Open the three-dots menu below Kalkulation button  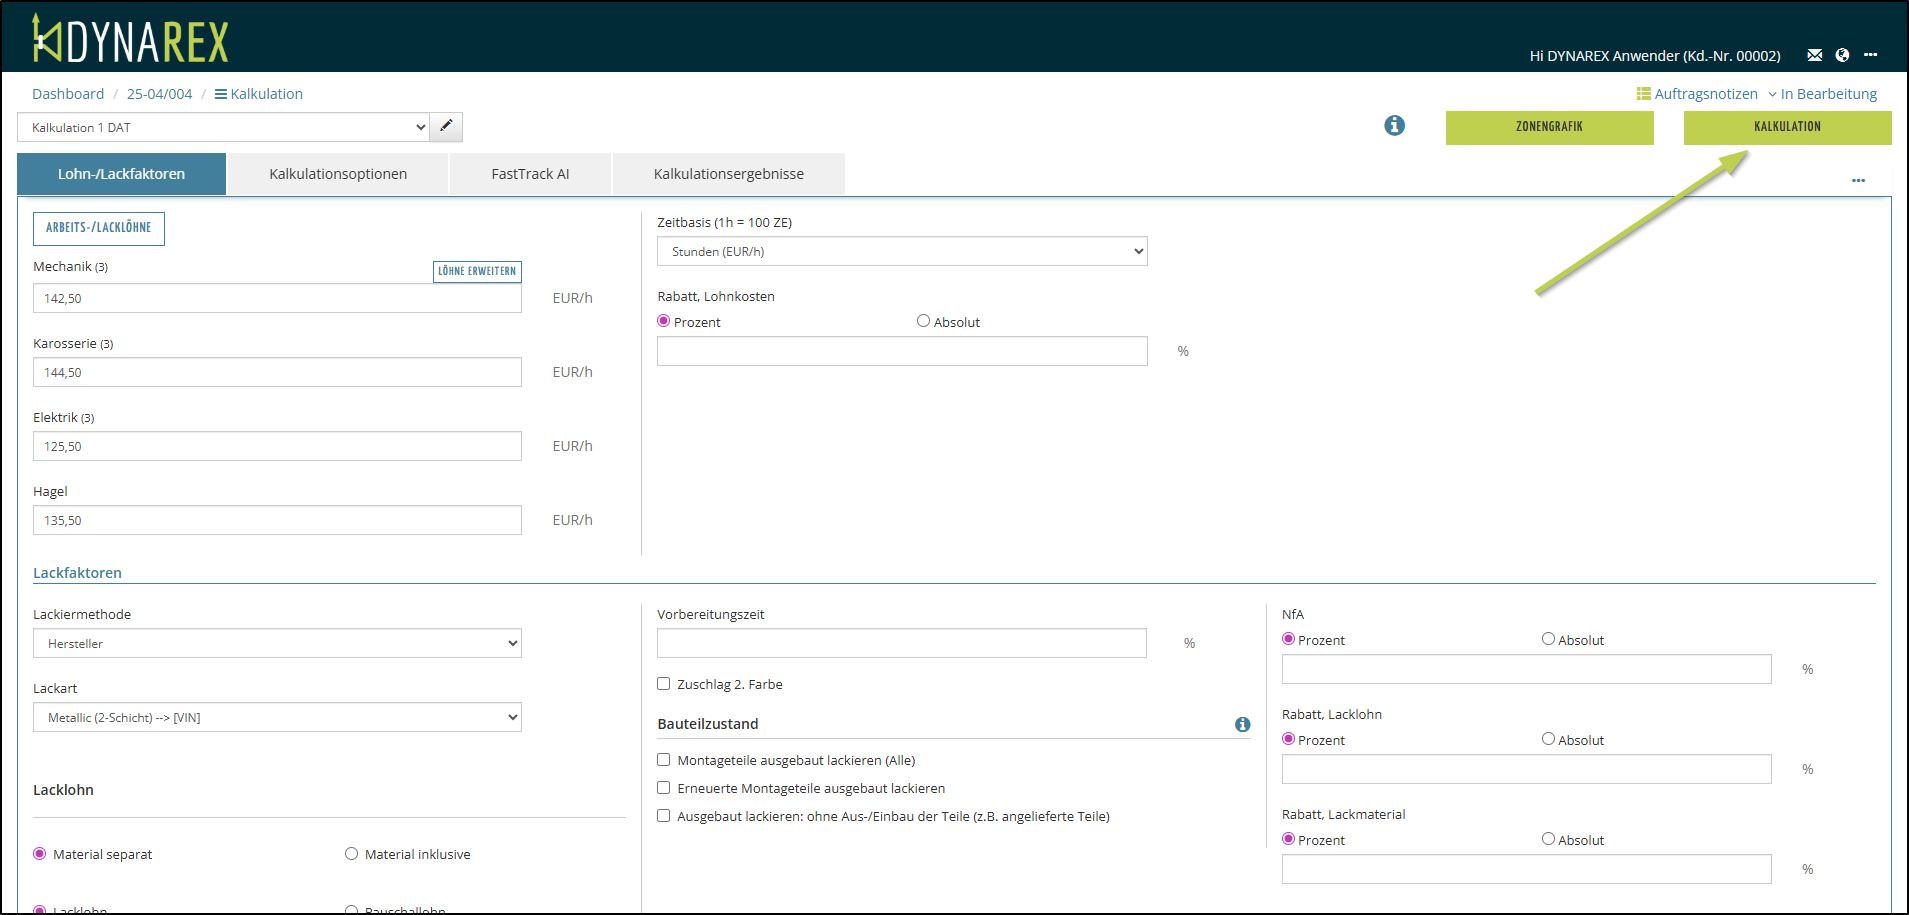(x=1858, y=181)
